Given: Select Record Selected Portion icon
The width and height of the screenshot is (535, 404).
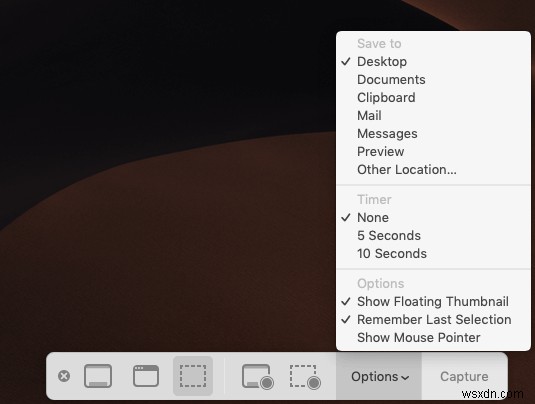Looking at the screenshot, I should click(305, 377).
